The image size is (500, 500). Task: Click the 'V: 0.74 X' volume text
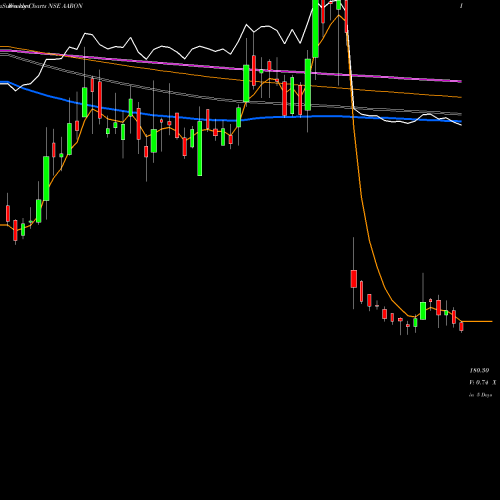tap(483, 383)
